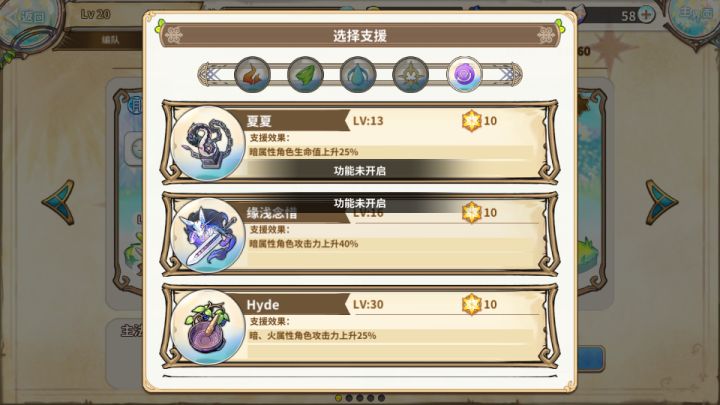Viewport: 720px width, 405px height.
Task: Click the last page indicator dot
Action: coord(381,398)
